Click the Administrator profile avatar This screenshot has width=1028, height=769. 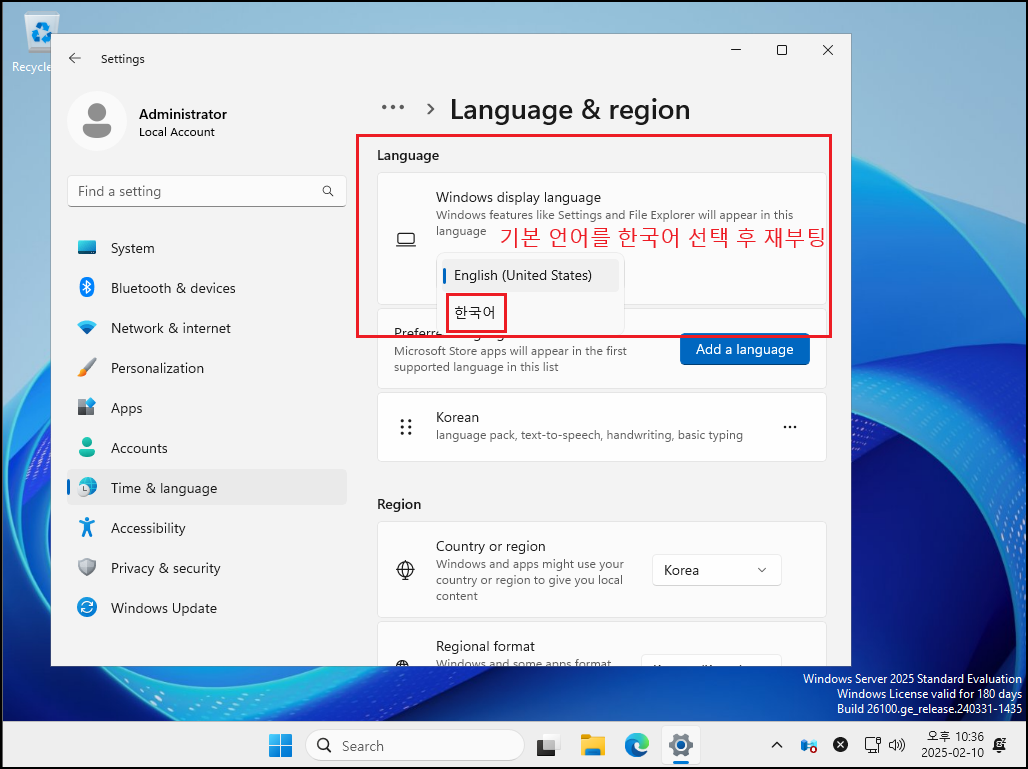pos(97,121)
